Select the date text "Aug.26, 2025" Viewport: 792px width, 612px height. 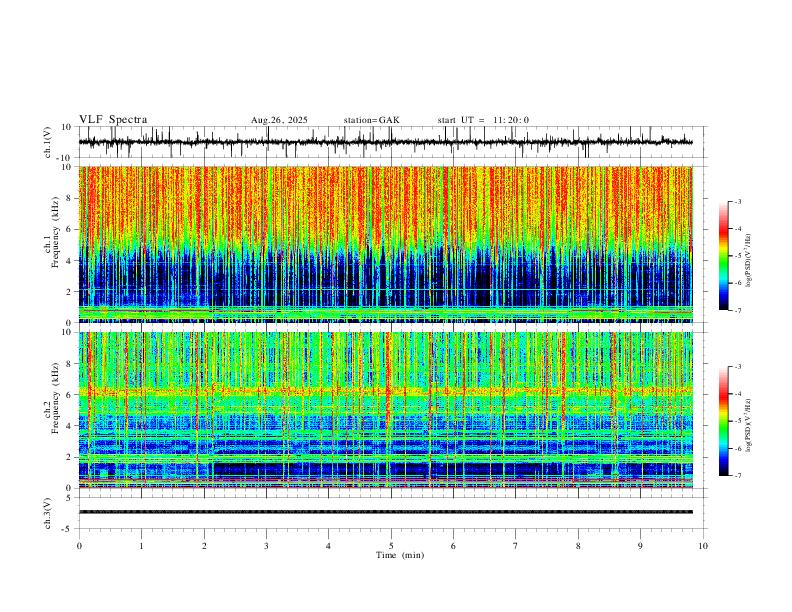tap(279, 120)
